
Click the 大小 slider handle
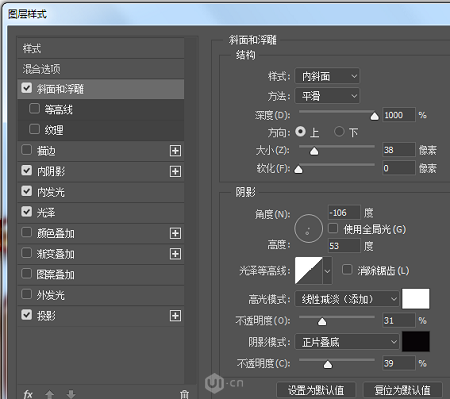click(314, 152)
